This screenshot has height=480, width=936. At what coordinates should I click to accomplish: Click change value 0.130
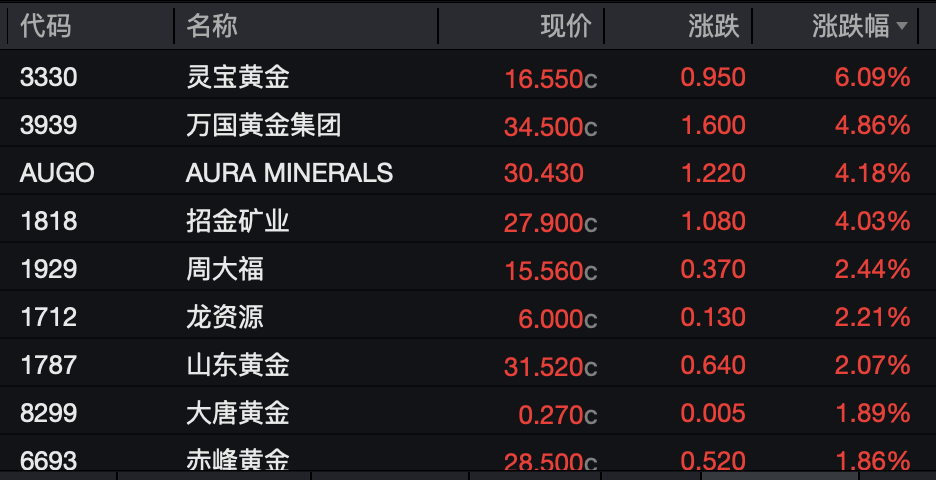pyautogui.click(x=713, y=317)
